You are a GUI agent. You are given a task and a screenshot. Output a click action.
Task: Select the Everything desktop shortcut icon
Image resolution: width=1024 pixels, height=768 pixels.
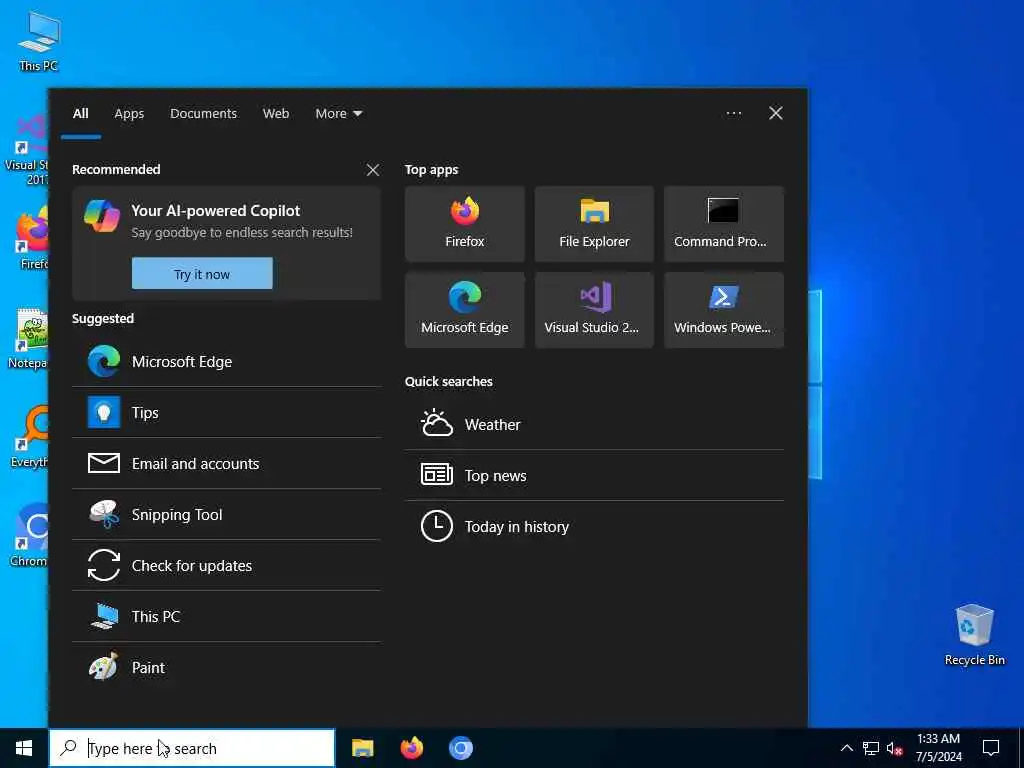[x=30, y=436]
